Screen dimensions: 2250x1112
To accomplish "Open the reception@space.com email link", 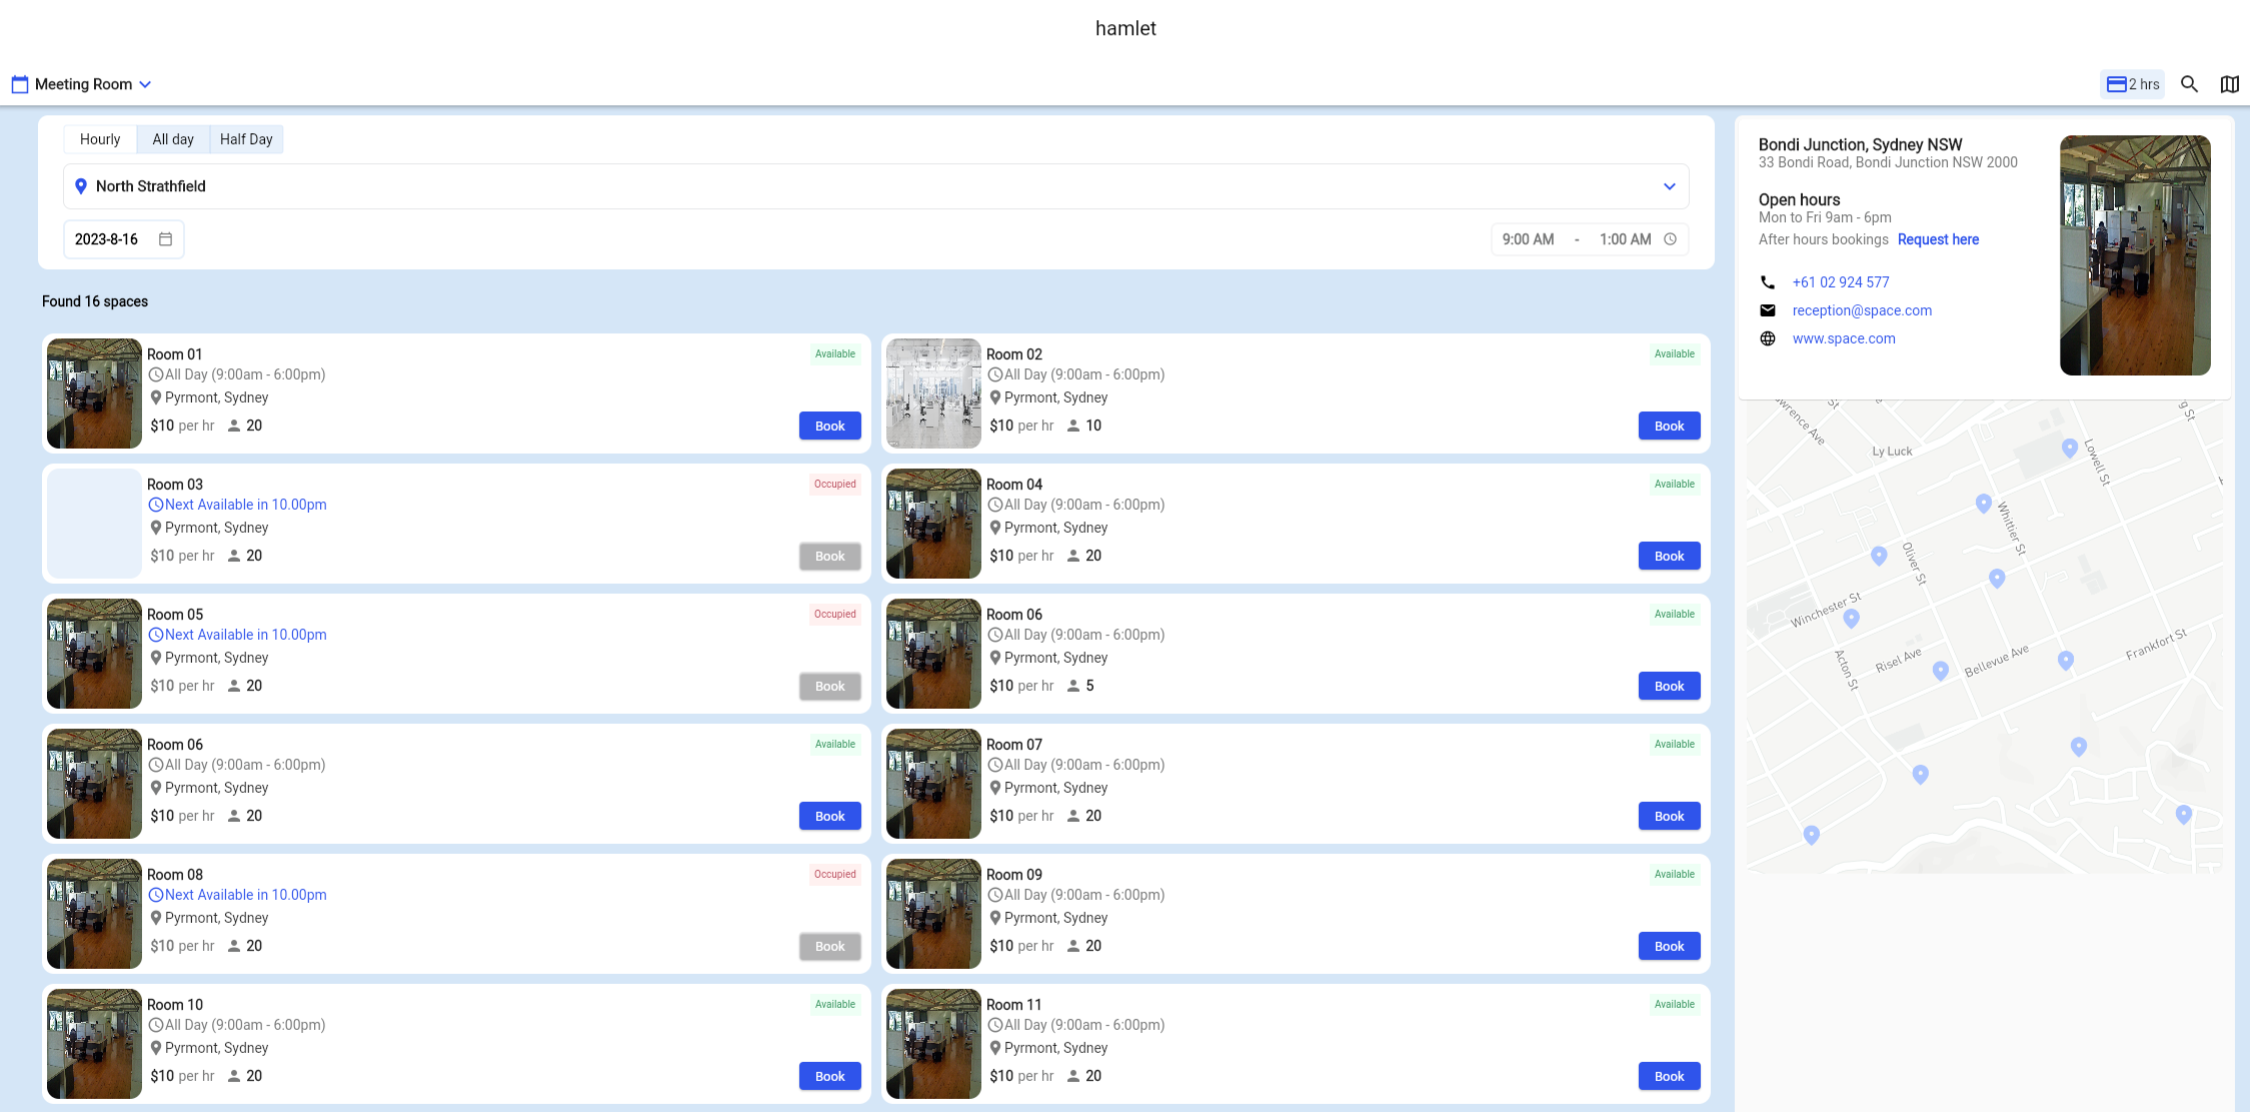I will [1861, 310].
